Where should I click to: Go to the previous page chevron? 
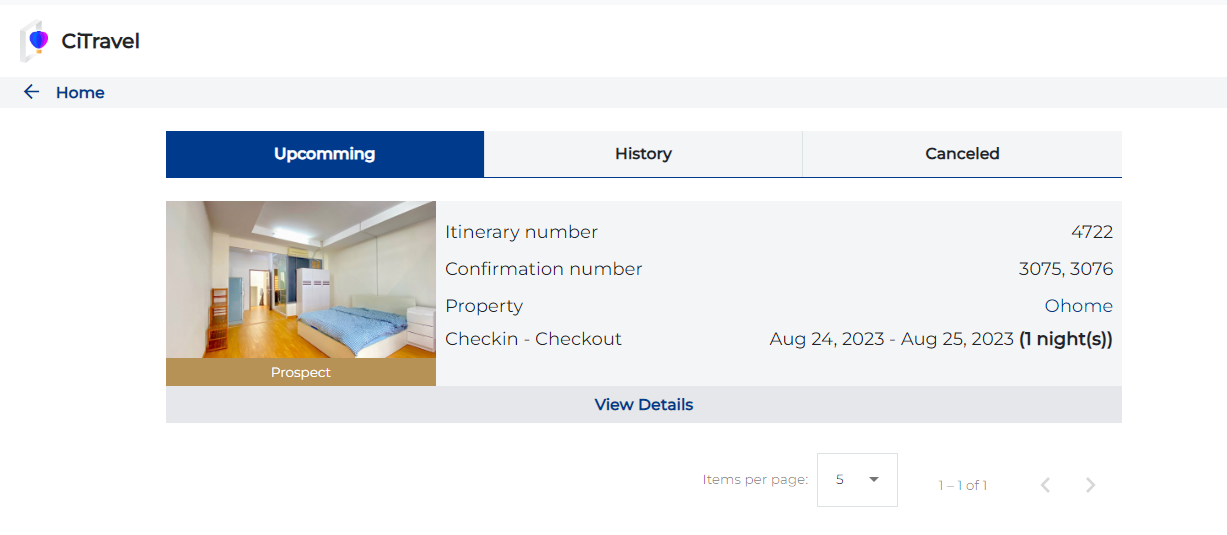click(1045, 485)
